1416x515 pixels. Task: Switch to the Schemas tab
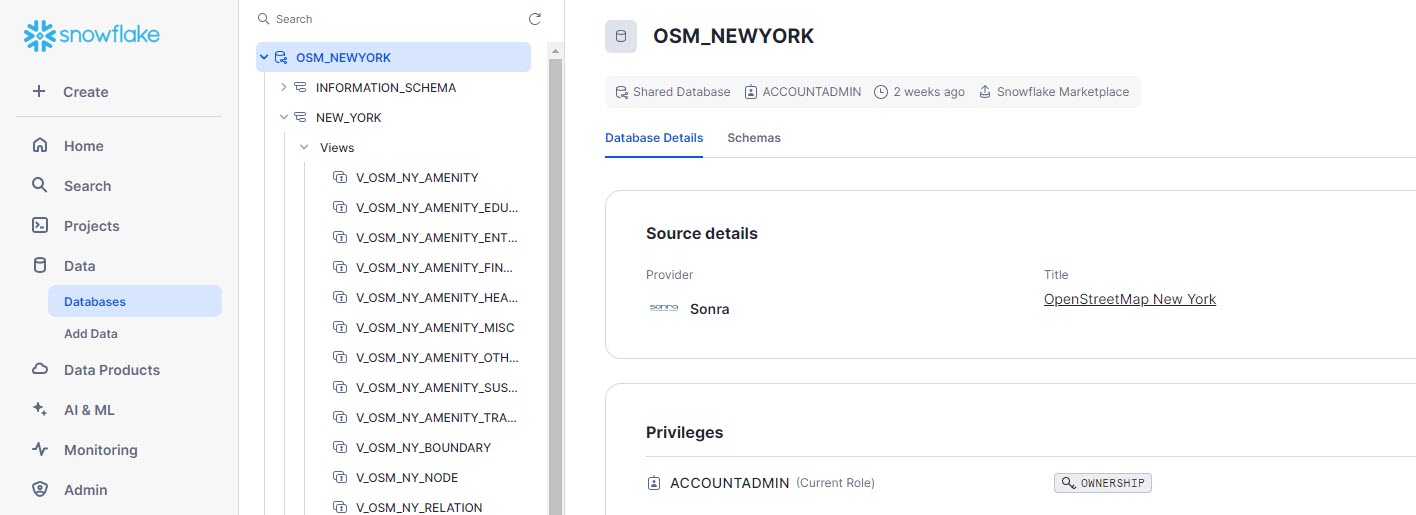point(754,138)
